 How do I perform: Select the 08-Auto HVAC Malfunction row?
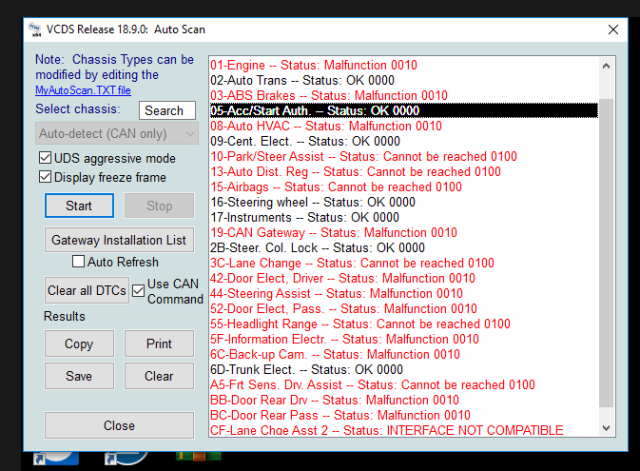coord(404,126)
